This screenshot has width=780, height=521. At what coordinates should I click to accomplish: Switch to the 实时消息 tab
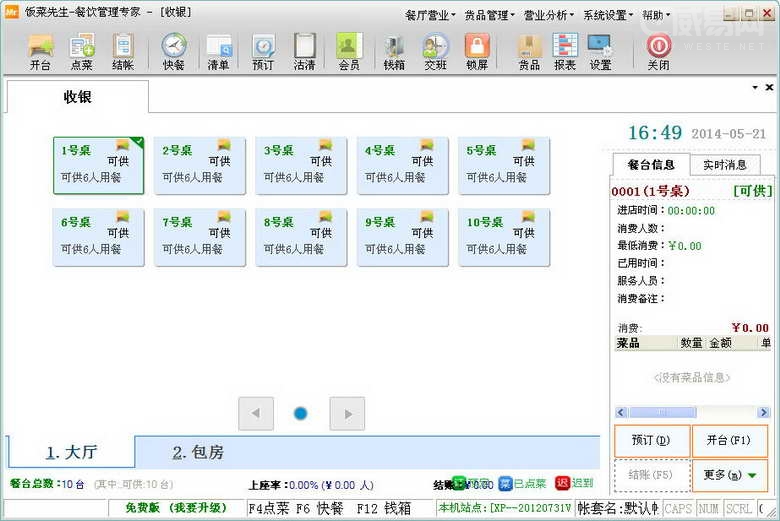pos(725,165)
